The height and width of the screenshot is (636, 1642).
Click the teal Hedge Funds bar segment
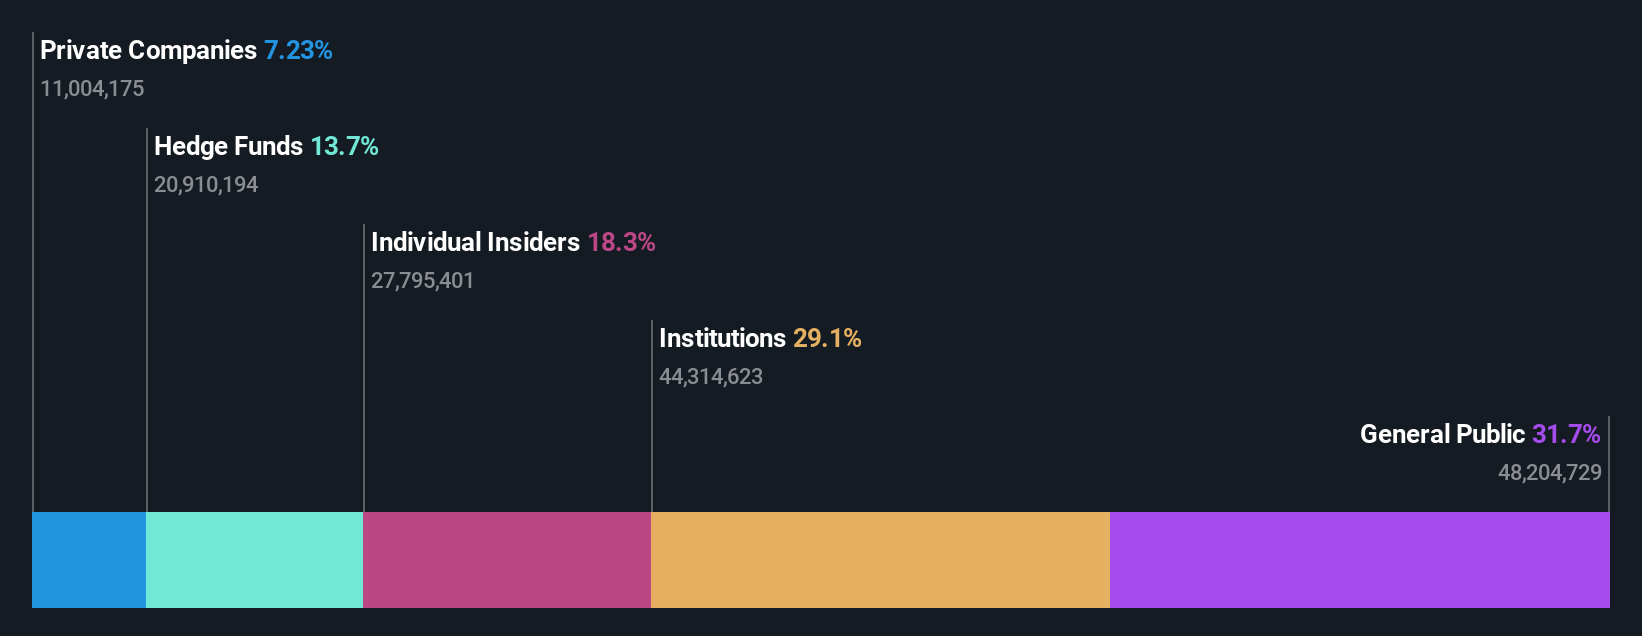[x=254, y=560]
